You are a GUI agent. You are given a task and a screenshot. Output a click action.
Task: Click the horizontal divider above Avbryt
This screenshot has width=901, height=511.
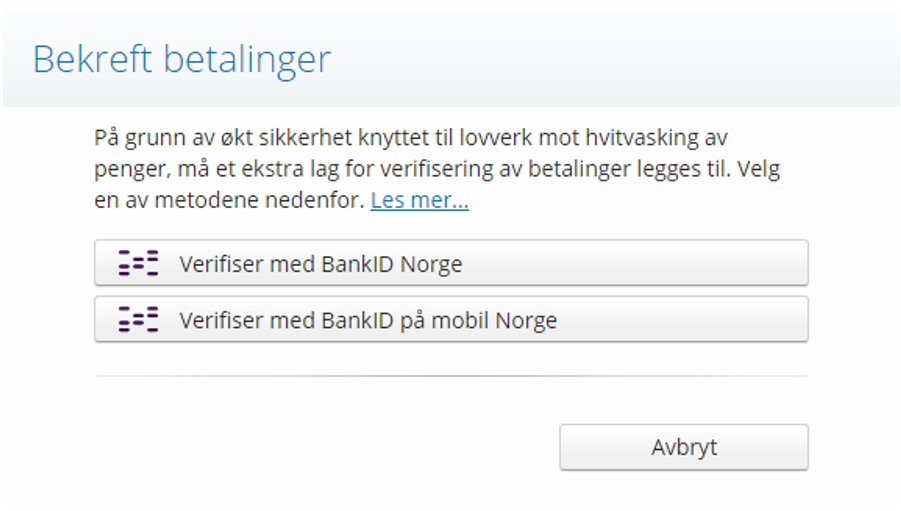click(x=450, y=376)
